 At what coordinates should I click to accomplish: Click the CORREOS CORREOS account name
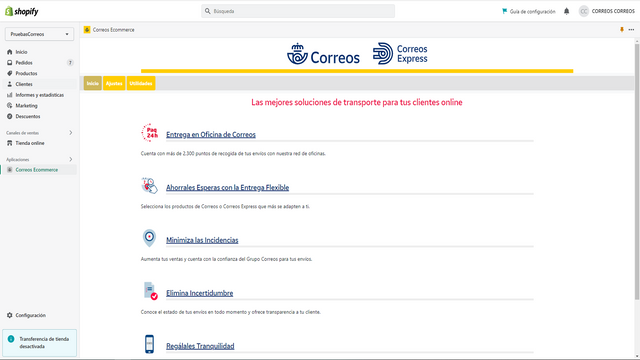(613, 11)
